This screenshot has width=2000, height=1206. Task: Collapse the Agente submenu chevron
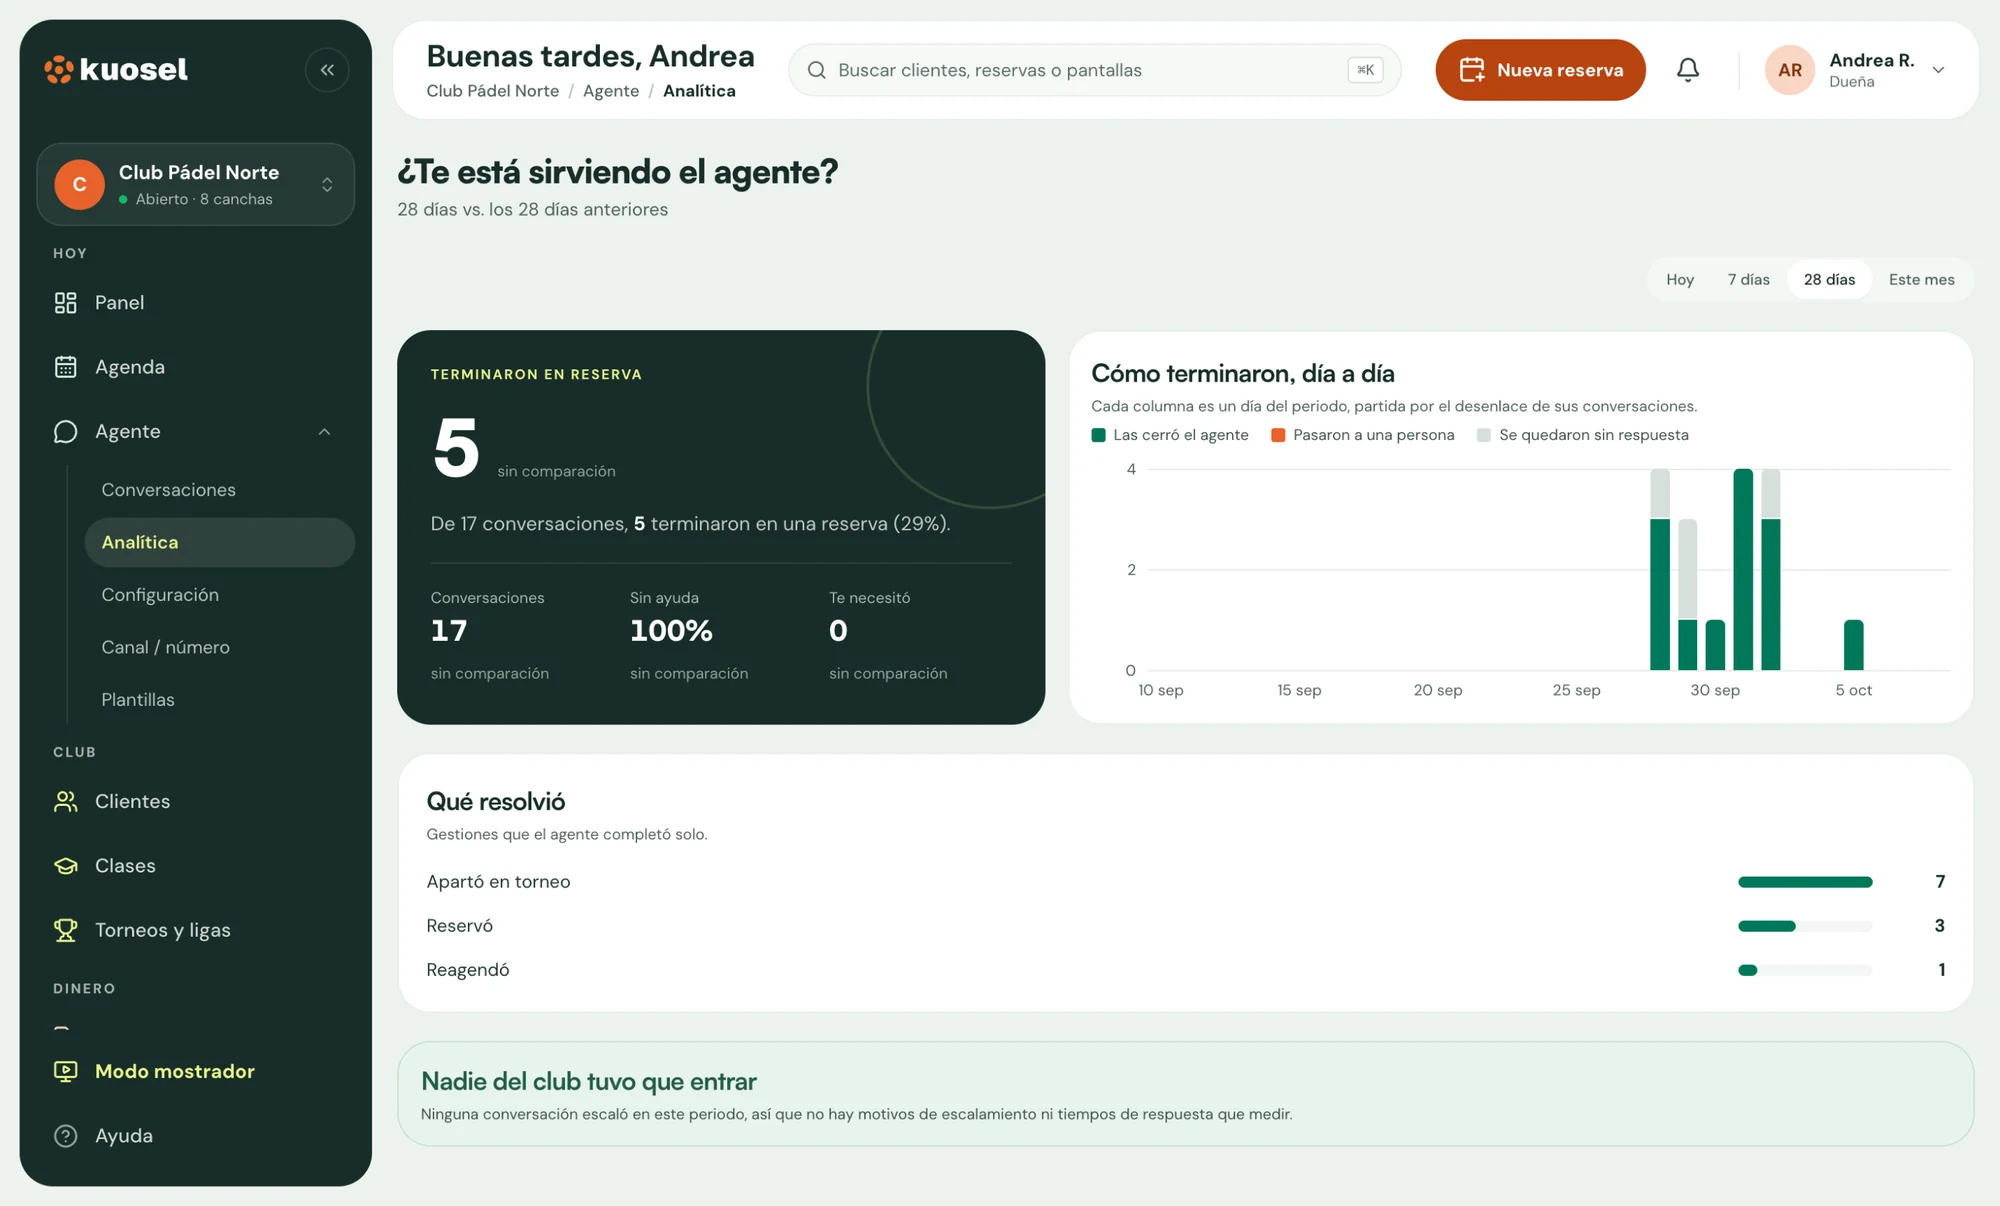click(x=324, y=432)
